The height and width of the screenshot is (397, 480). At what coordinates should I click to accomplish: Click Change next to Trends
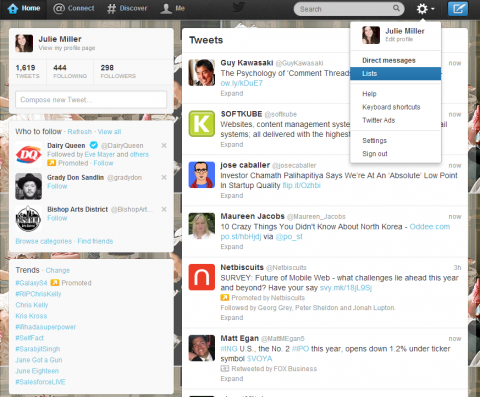click(58, 270)
